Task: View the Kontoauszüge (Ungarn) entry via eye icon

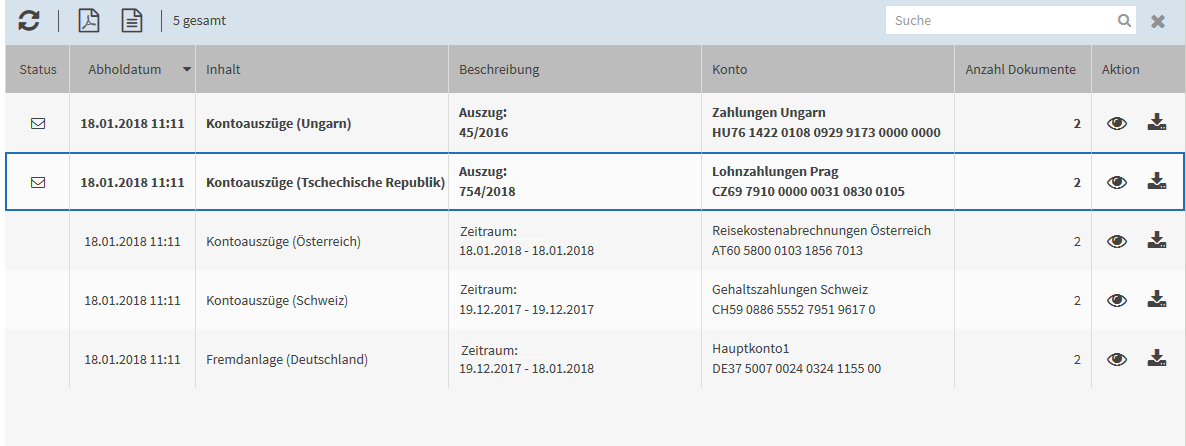Action: tap(1116, 123)
